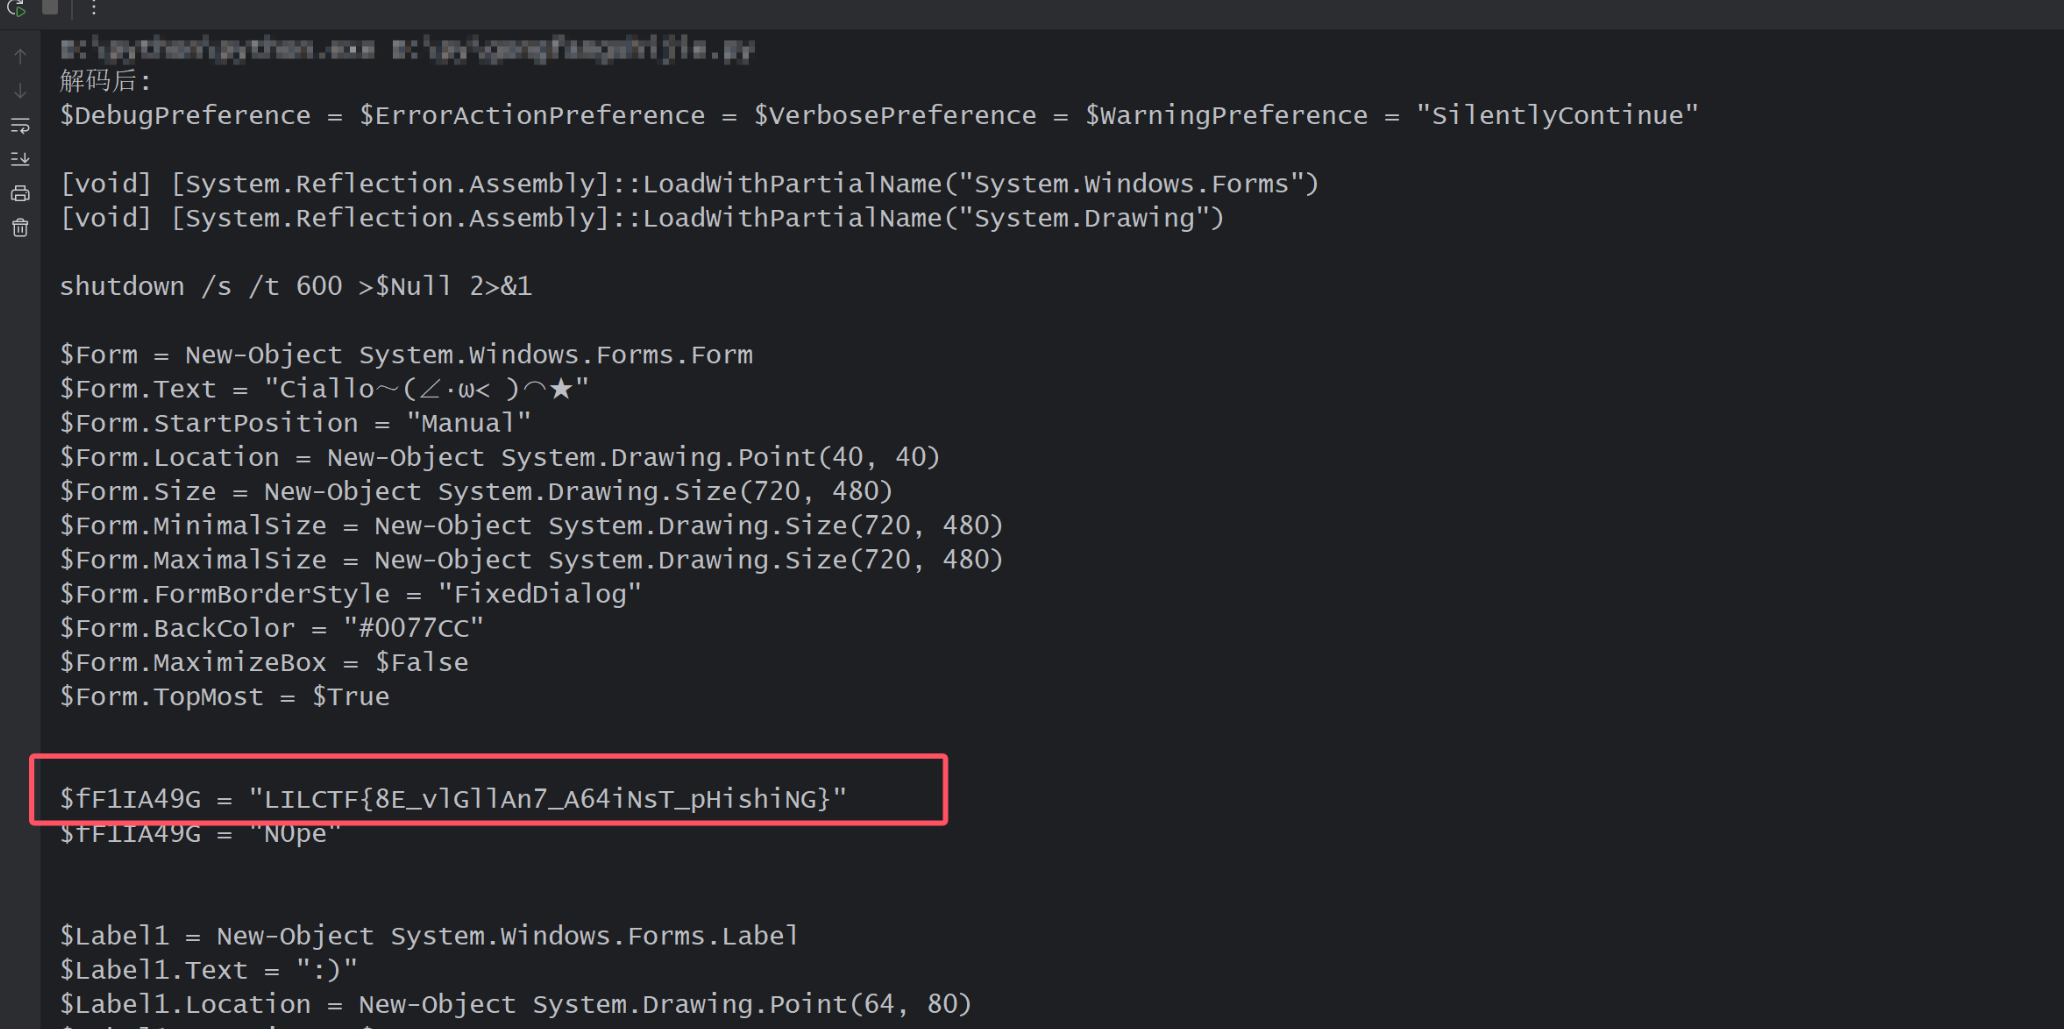2064x1029 pixels.
Task: Select the scroll-to-end console icon
Action: click(19, 158)
